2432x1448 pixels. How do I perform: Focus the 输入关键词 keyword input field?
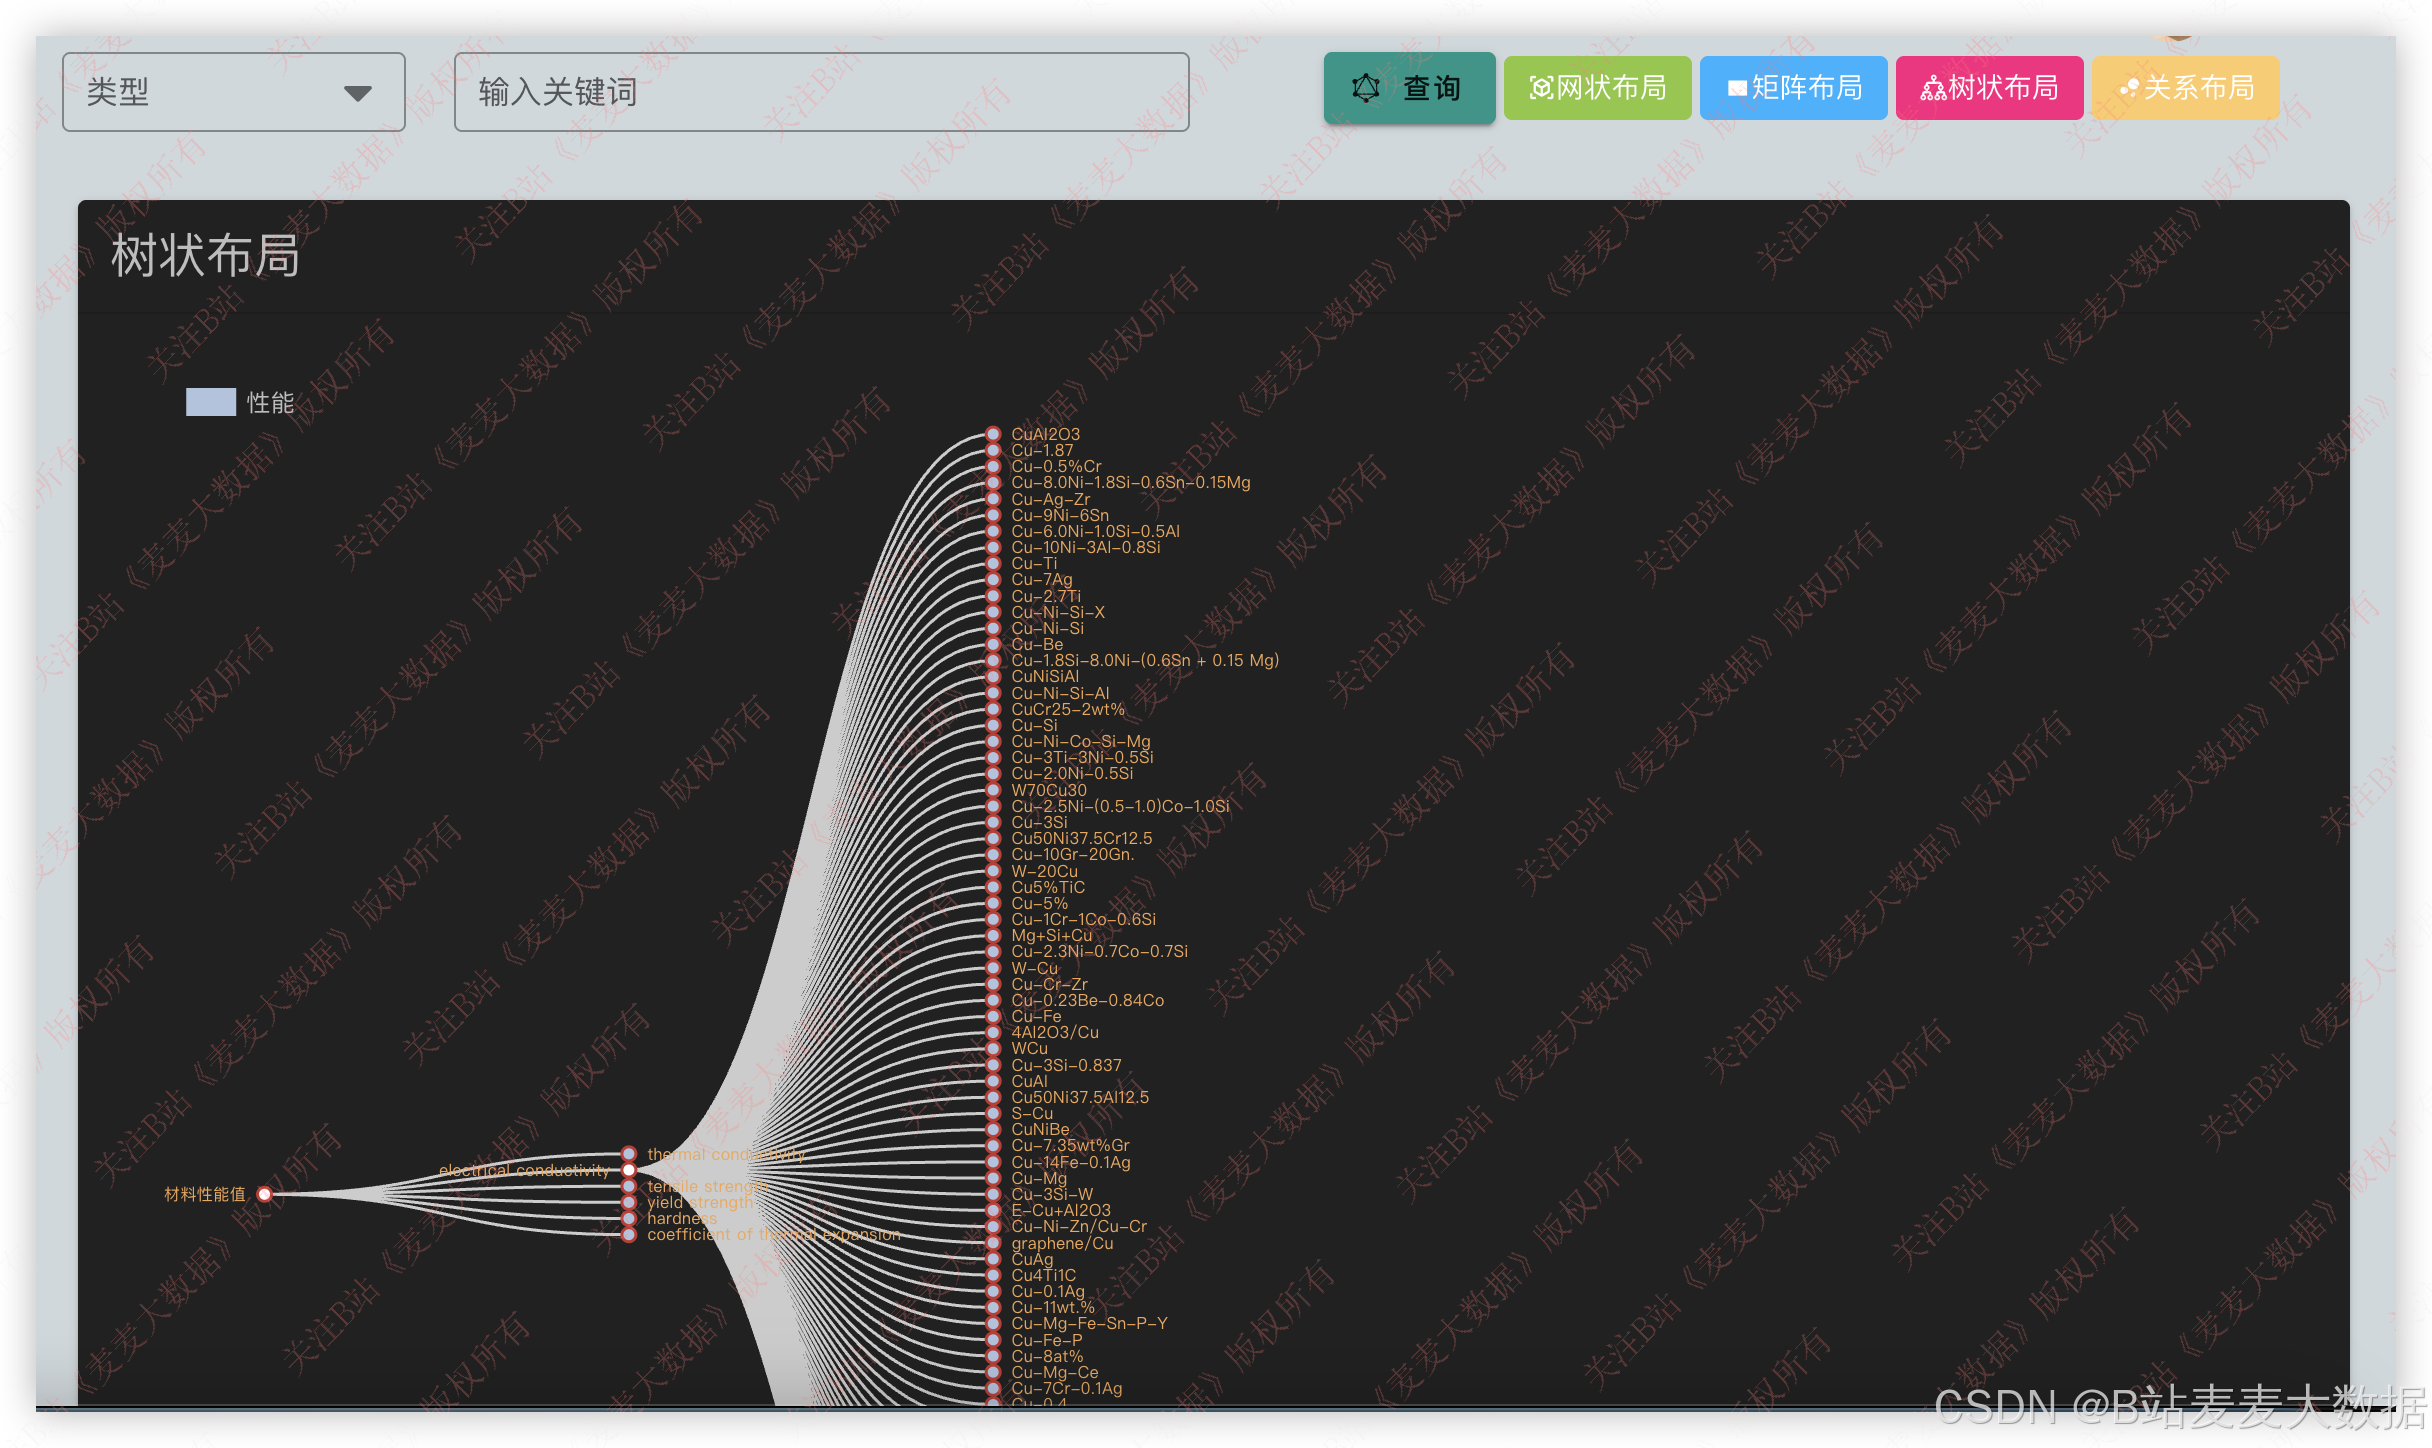tap(820, 92)
